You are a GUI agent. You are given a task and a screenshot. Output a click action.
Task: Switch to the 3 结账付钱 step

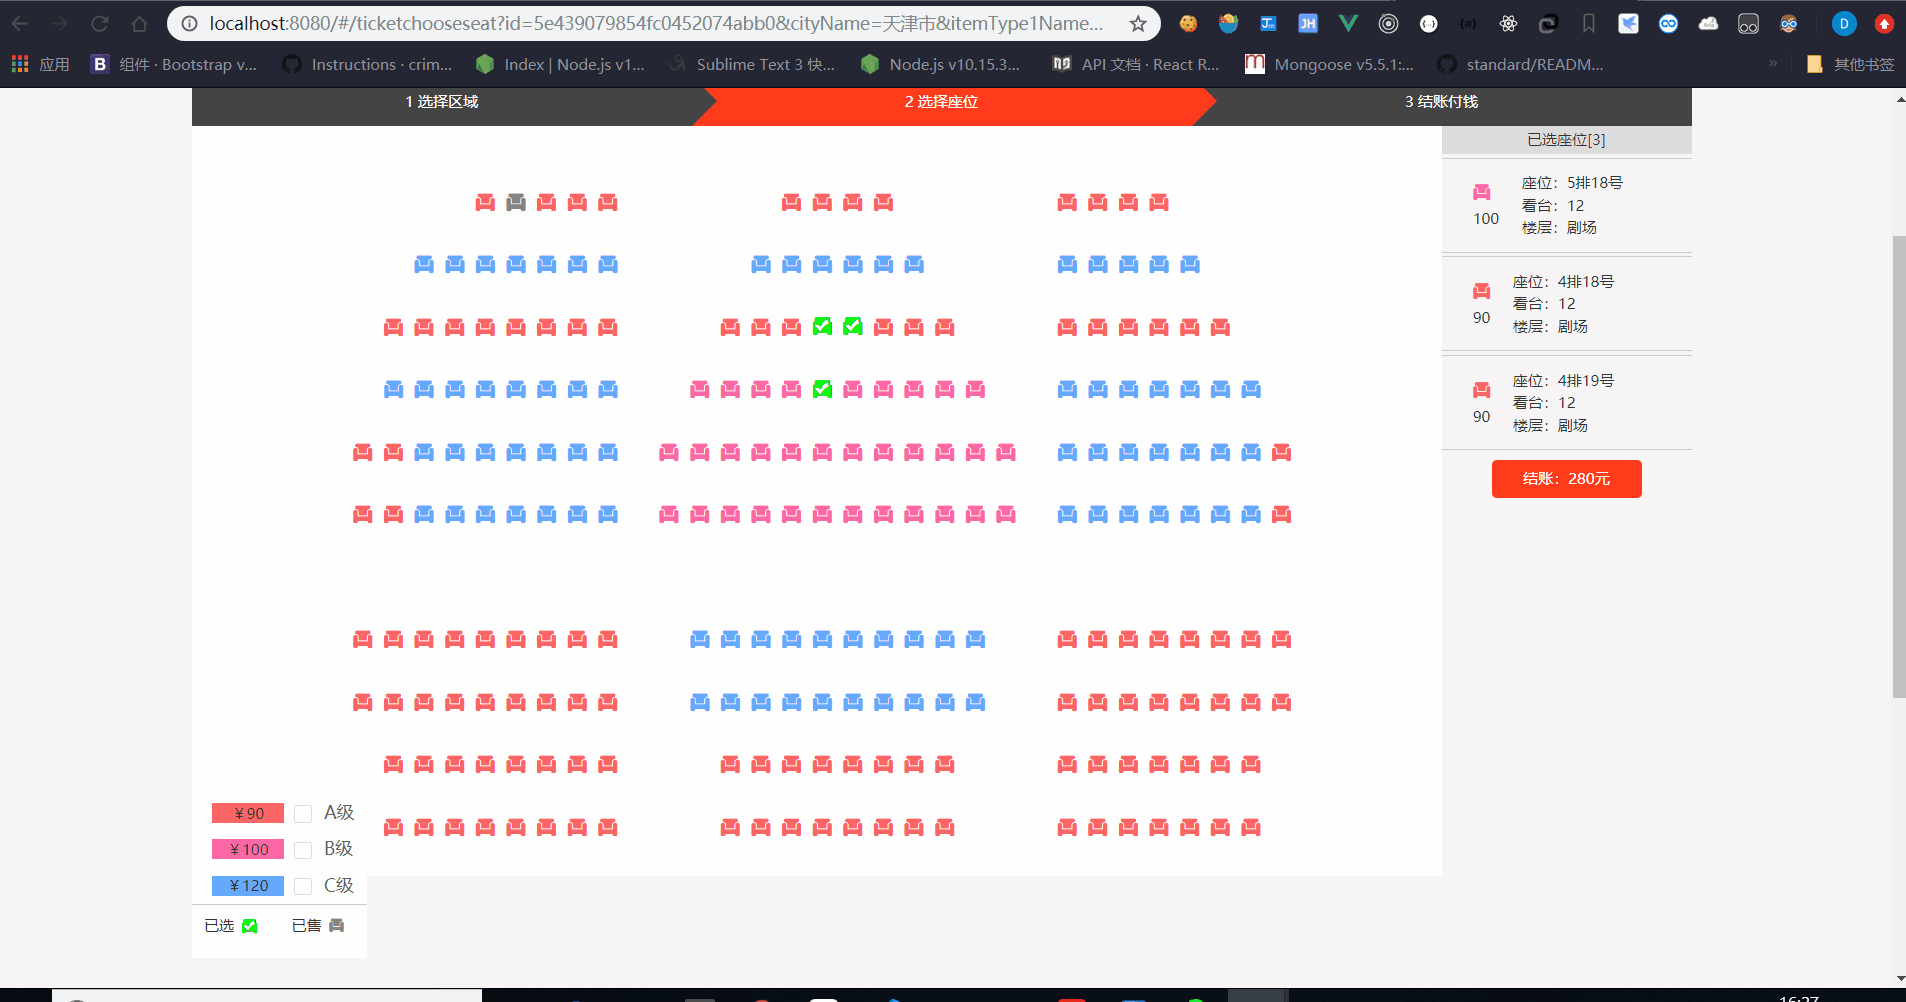[x=1443, y=101]
